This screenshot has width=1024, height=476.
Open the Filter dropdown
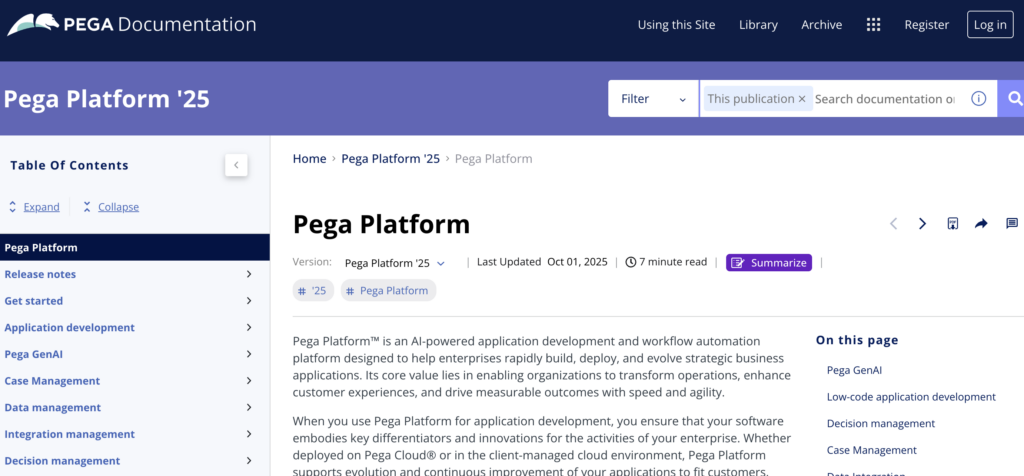tap(653, 99)
